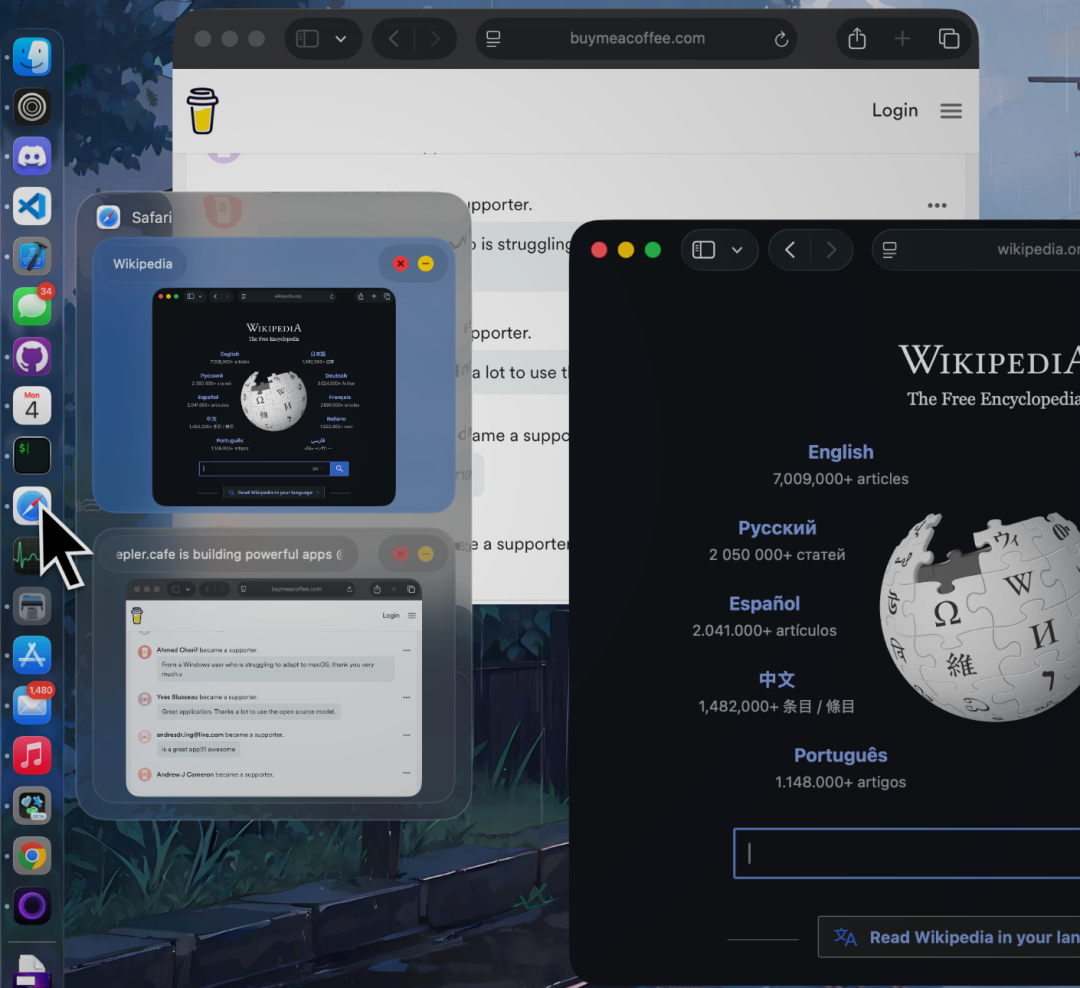Minimize the epler.cafe preview with yellow button

pyautogui.click(x=426, y=554)
